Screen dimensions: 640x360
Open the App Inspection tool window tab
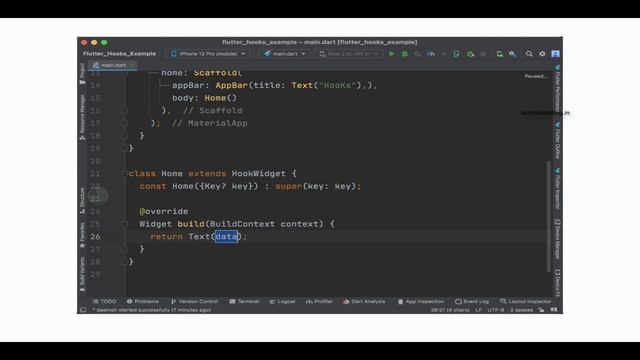[x=421, y=302]
